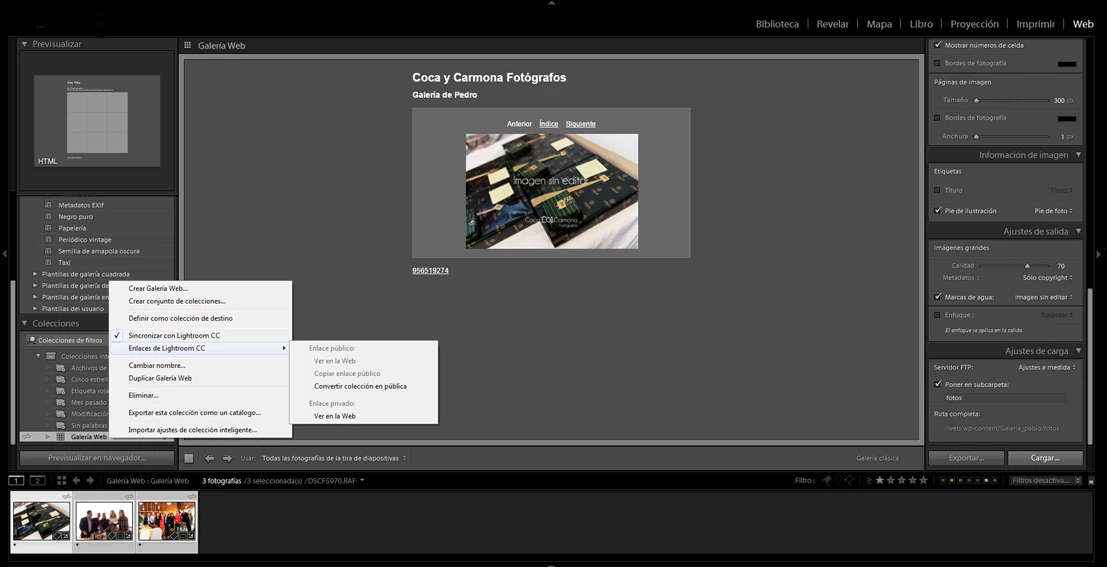Toggle the filter lock switch icon

1093,481
